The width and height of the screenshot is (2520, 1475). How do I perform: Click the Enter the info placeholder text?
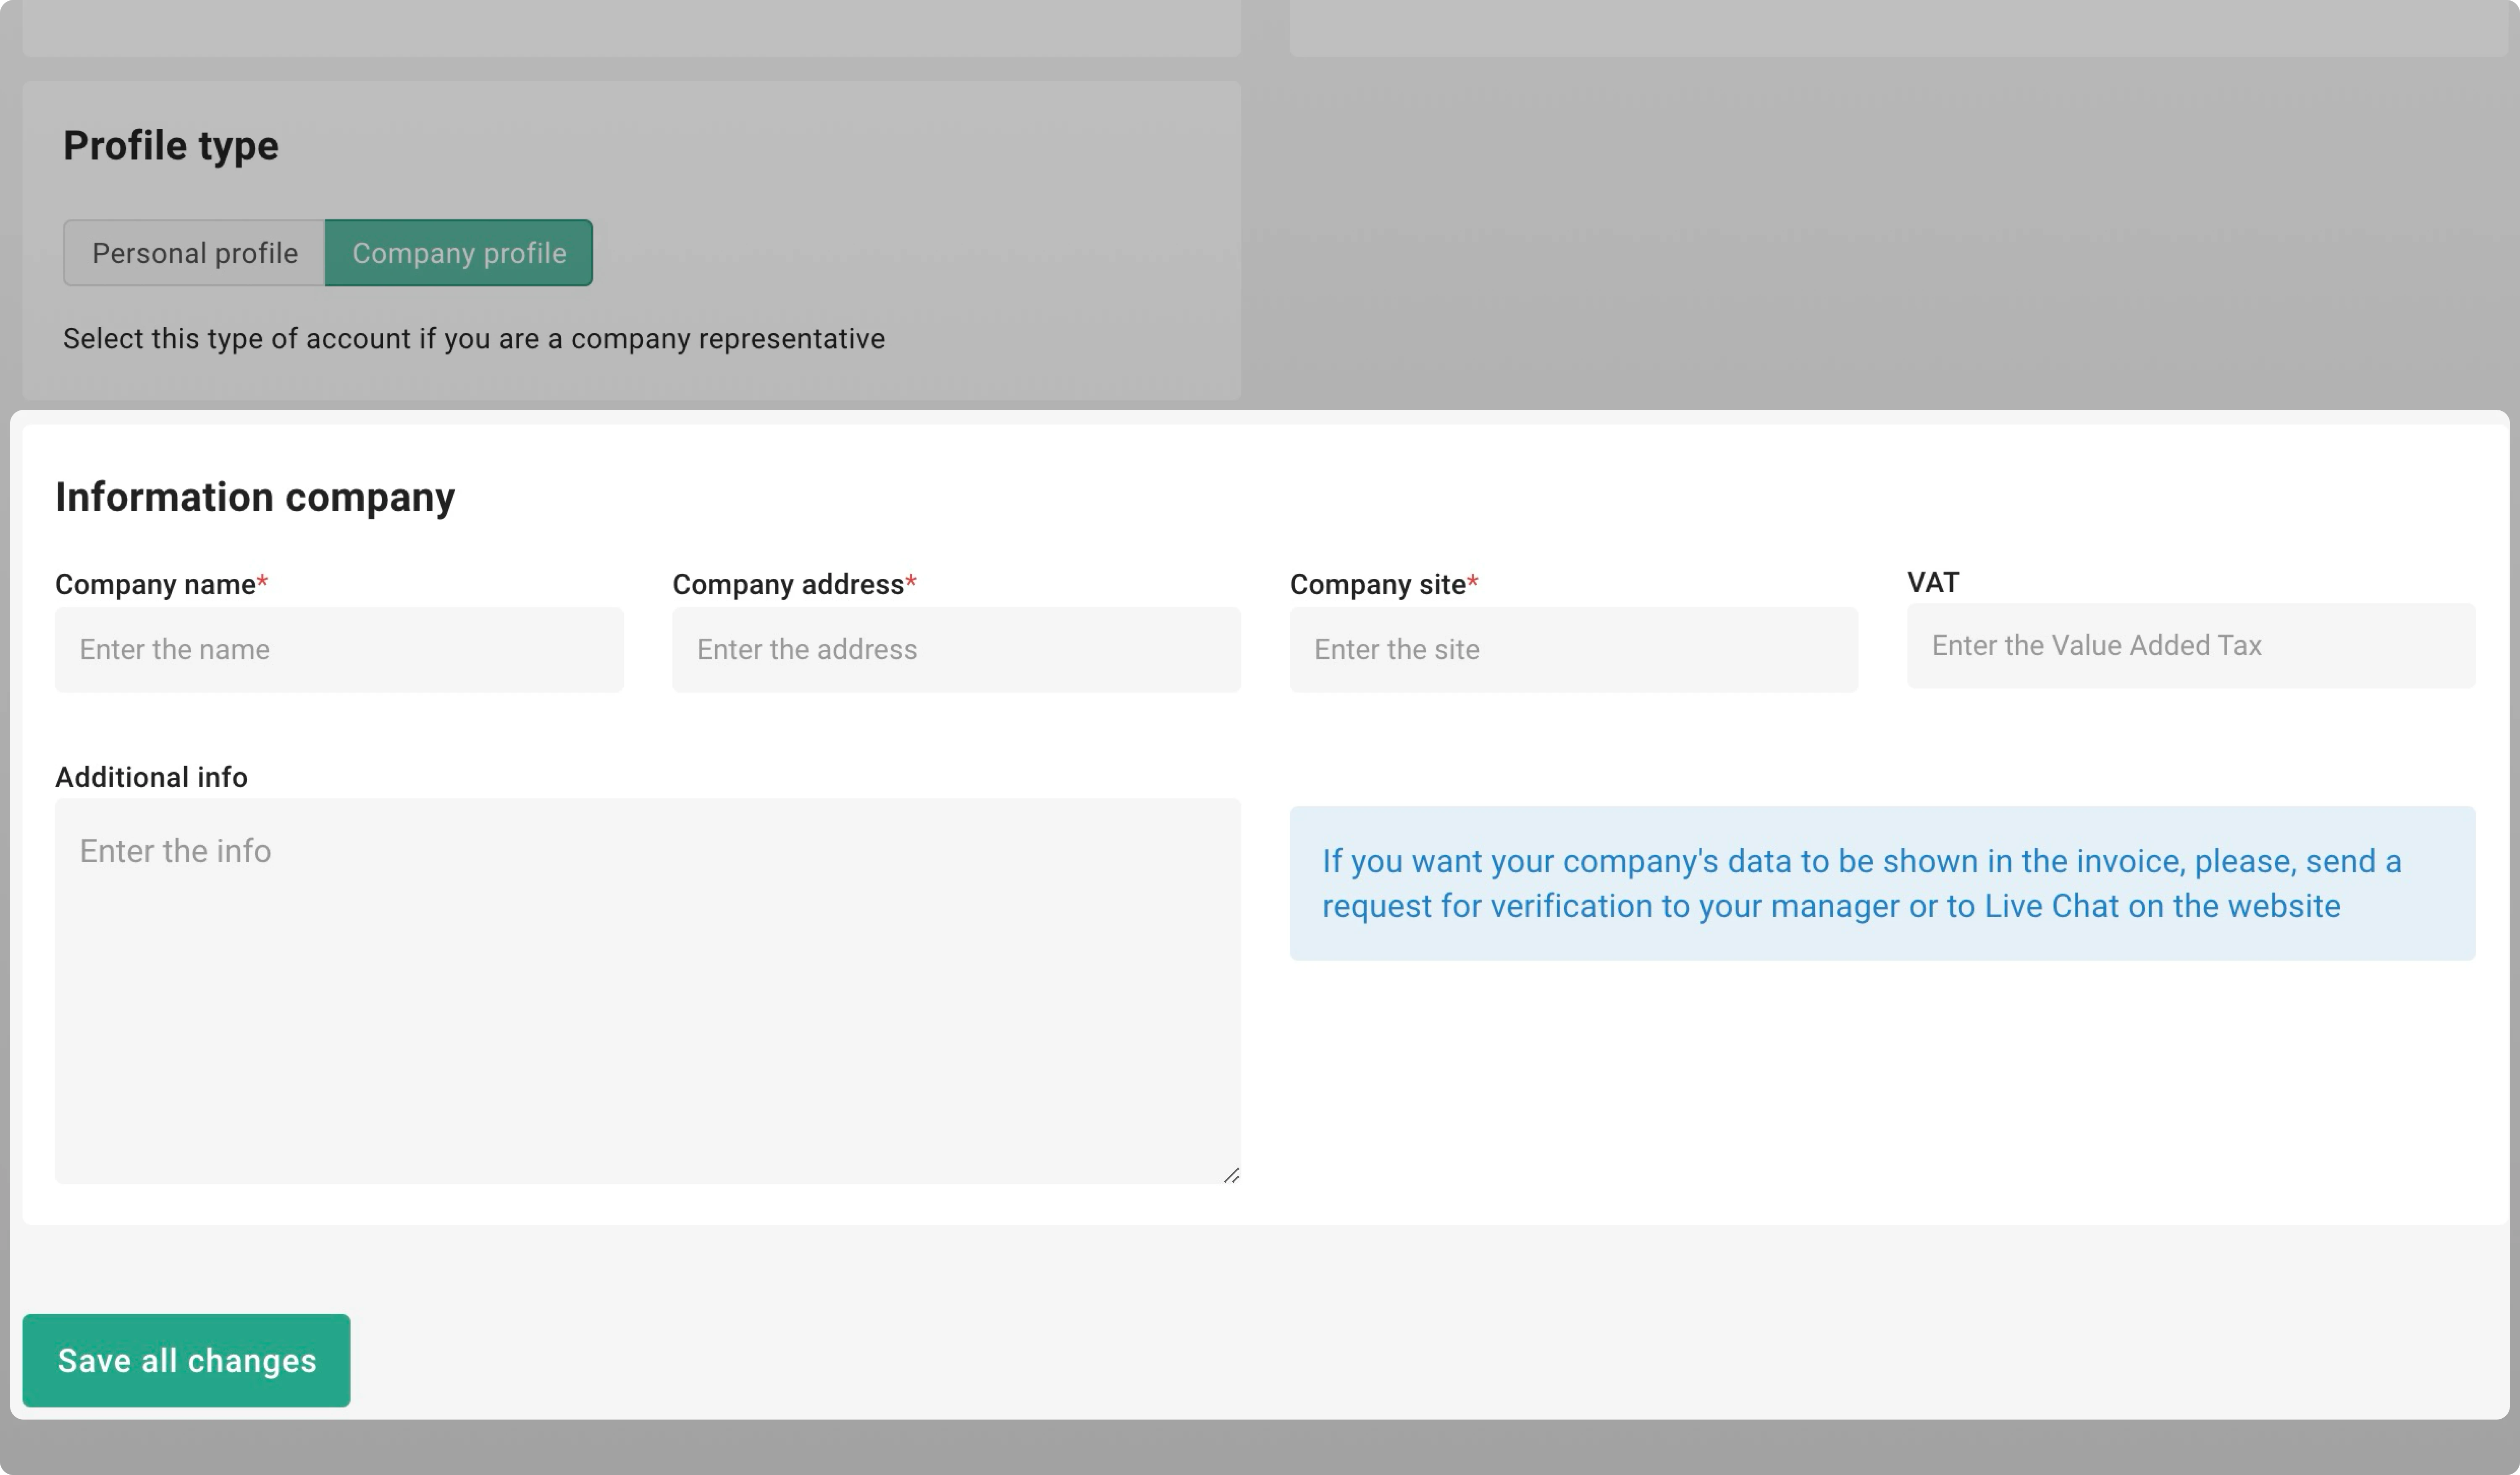(175, 851)
